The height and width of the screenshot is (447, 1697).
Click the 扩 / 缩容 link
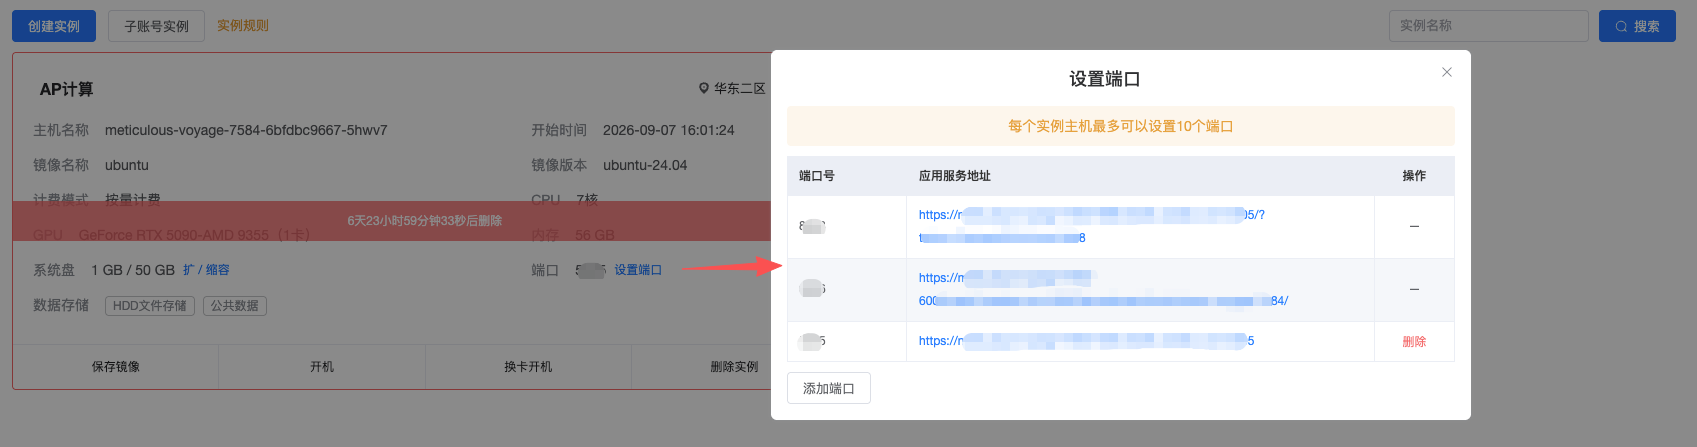206,270
